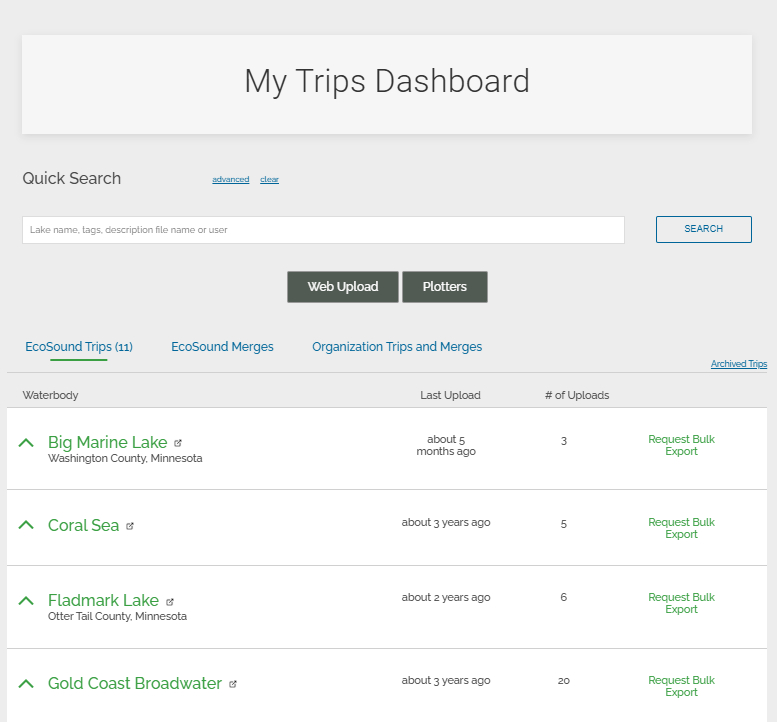Open external link icon beside Coral Sea
777x722 pixels.
coord(130,526)
